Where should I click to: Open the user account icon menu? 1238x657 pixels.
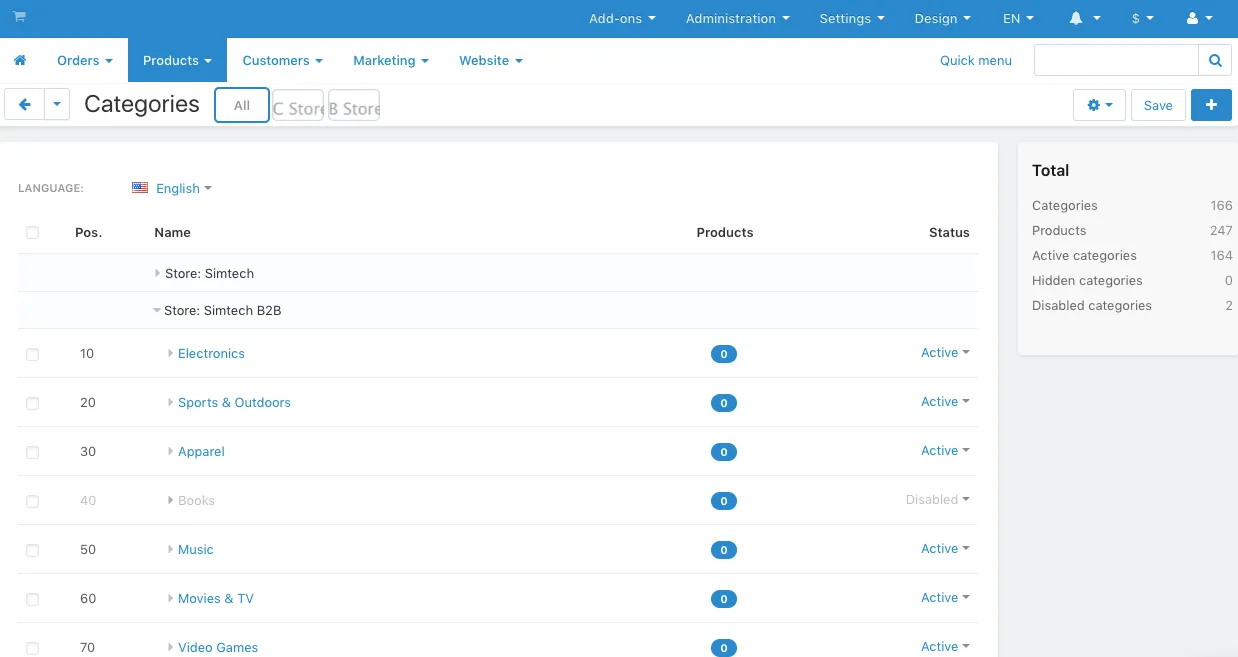tap(1195, 18)
